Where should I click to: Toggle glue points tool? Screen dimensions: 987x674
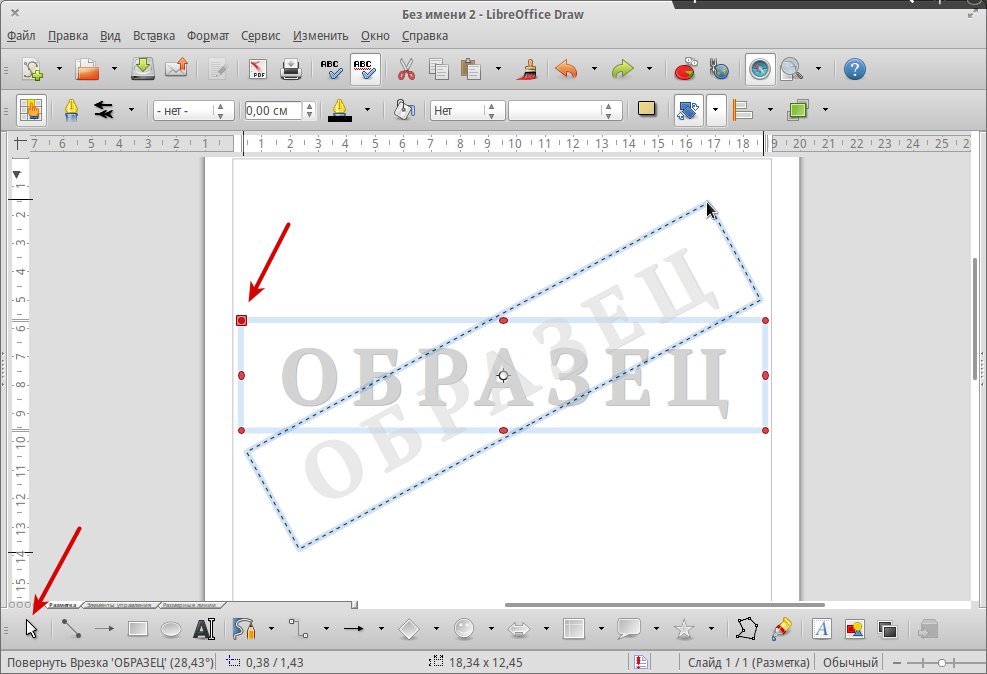coord(781,629)
